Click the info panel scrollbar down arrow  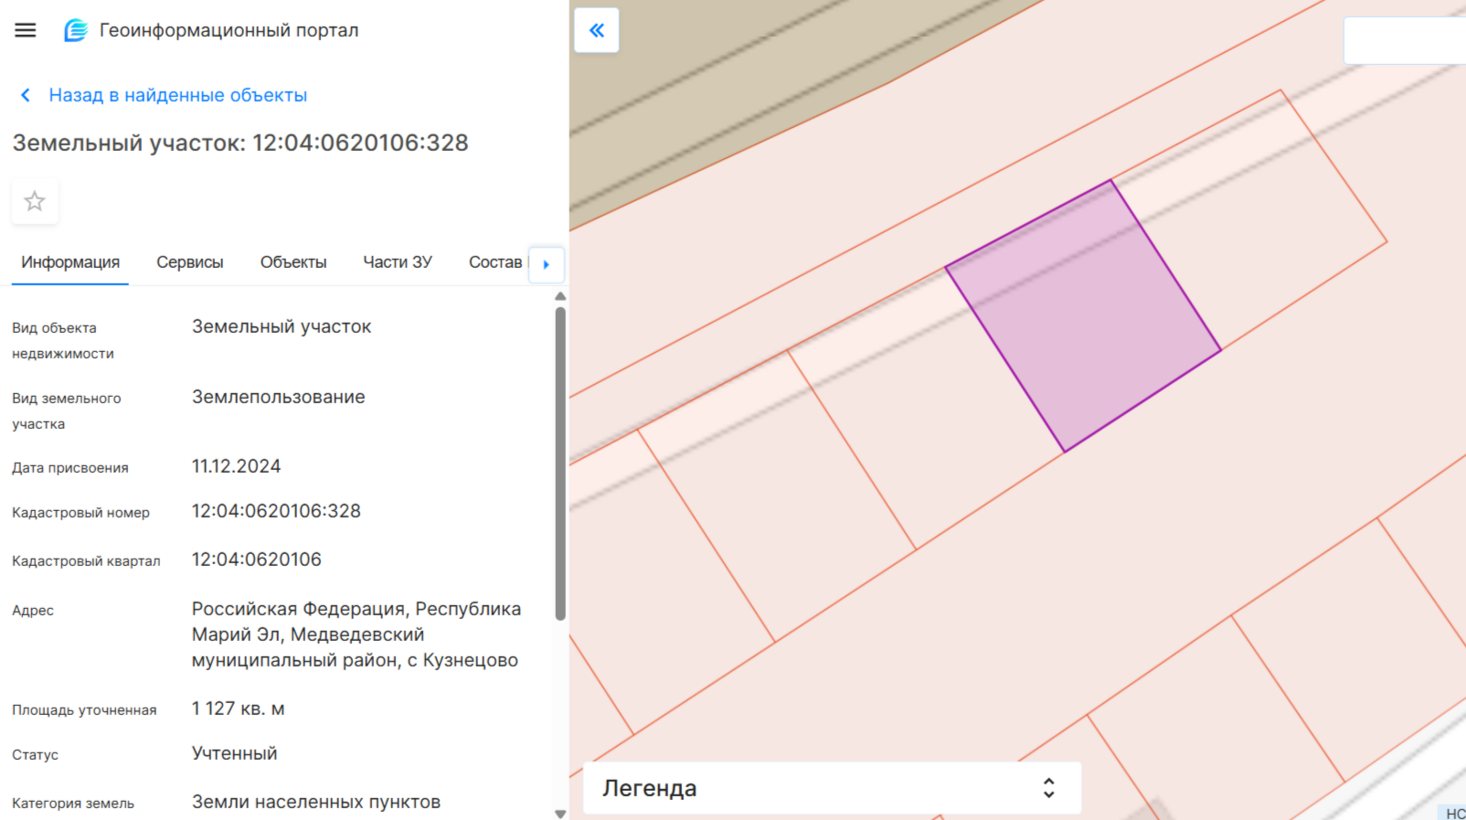(560, 813)
